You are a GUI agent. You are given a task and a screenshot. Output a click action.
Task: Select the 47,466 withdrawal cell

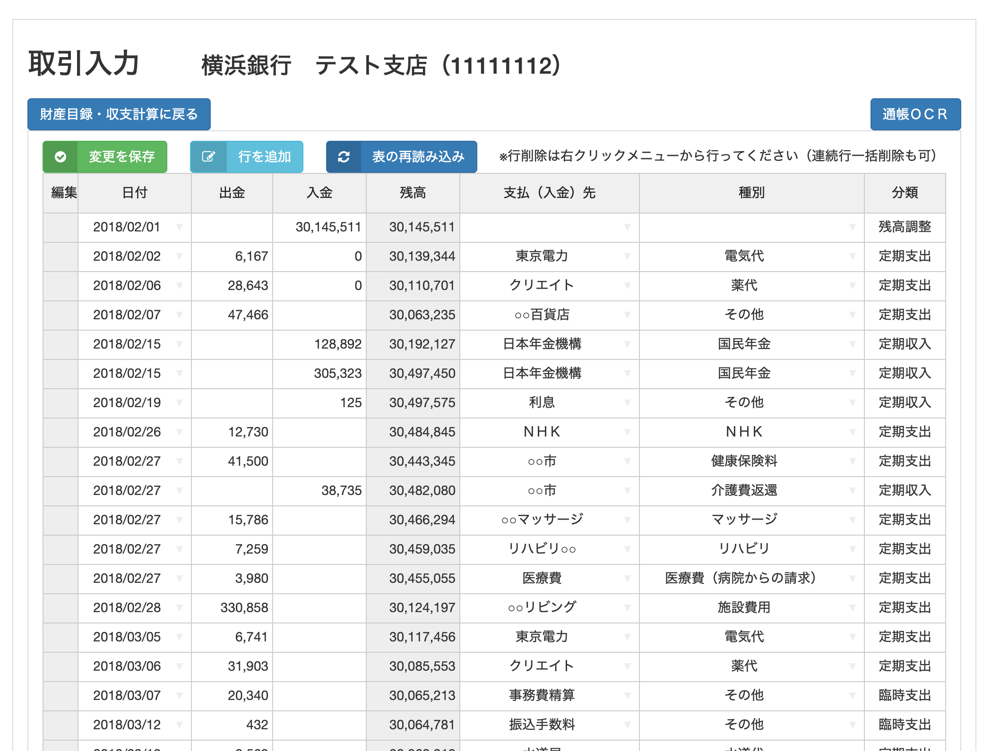coord(232,315)
